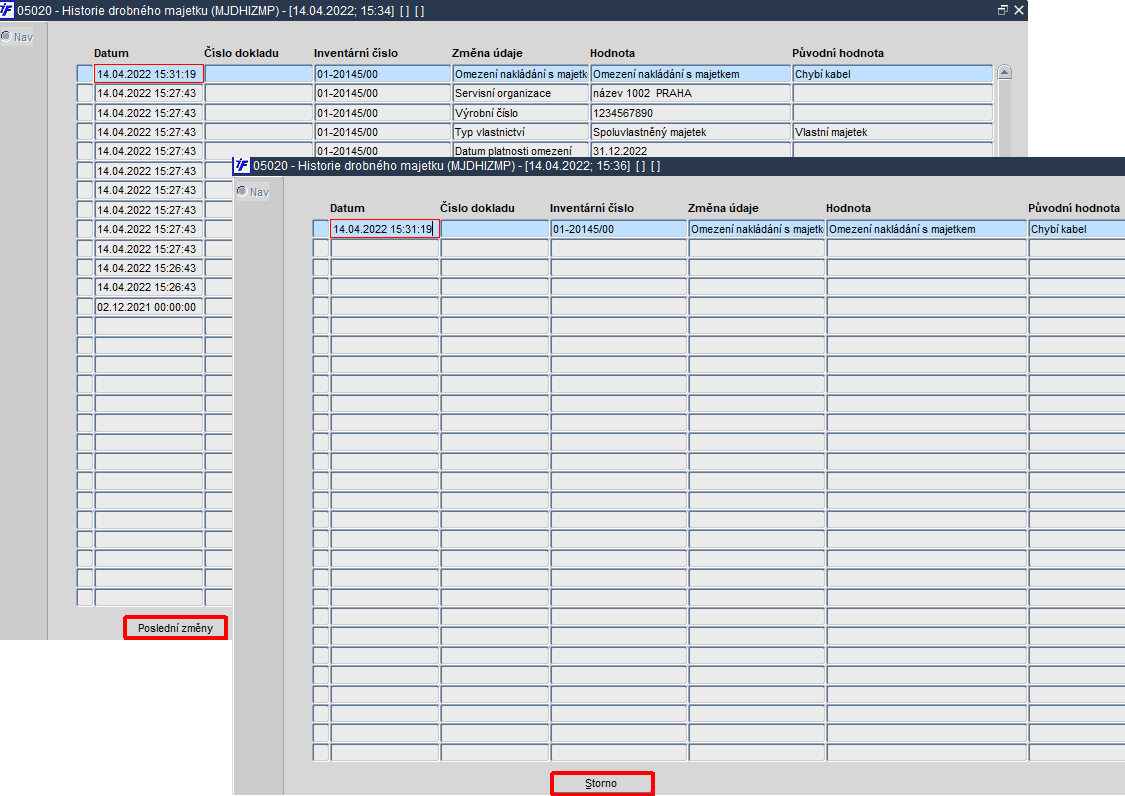Click the Datum field 14.04.2022 15:31:19 in the front window
Viewport: 1125px width, 796px height.
385,229
